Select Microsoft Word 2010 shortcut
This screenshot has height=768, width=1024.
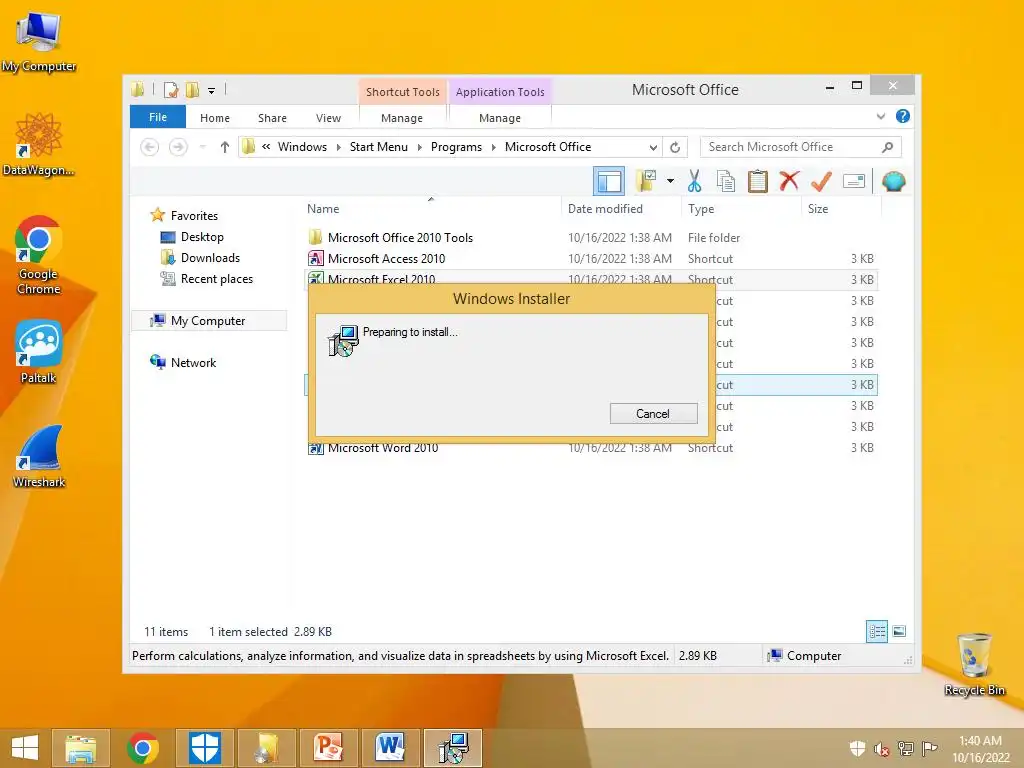(383, 448)
